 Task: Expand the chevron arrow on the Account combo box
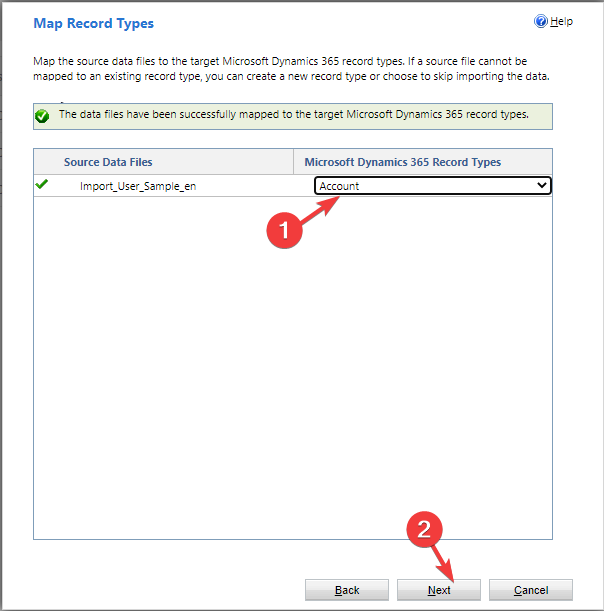point(542,186)
